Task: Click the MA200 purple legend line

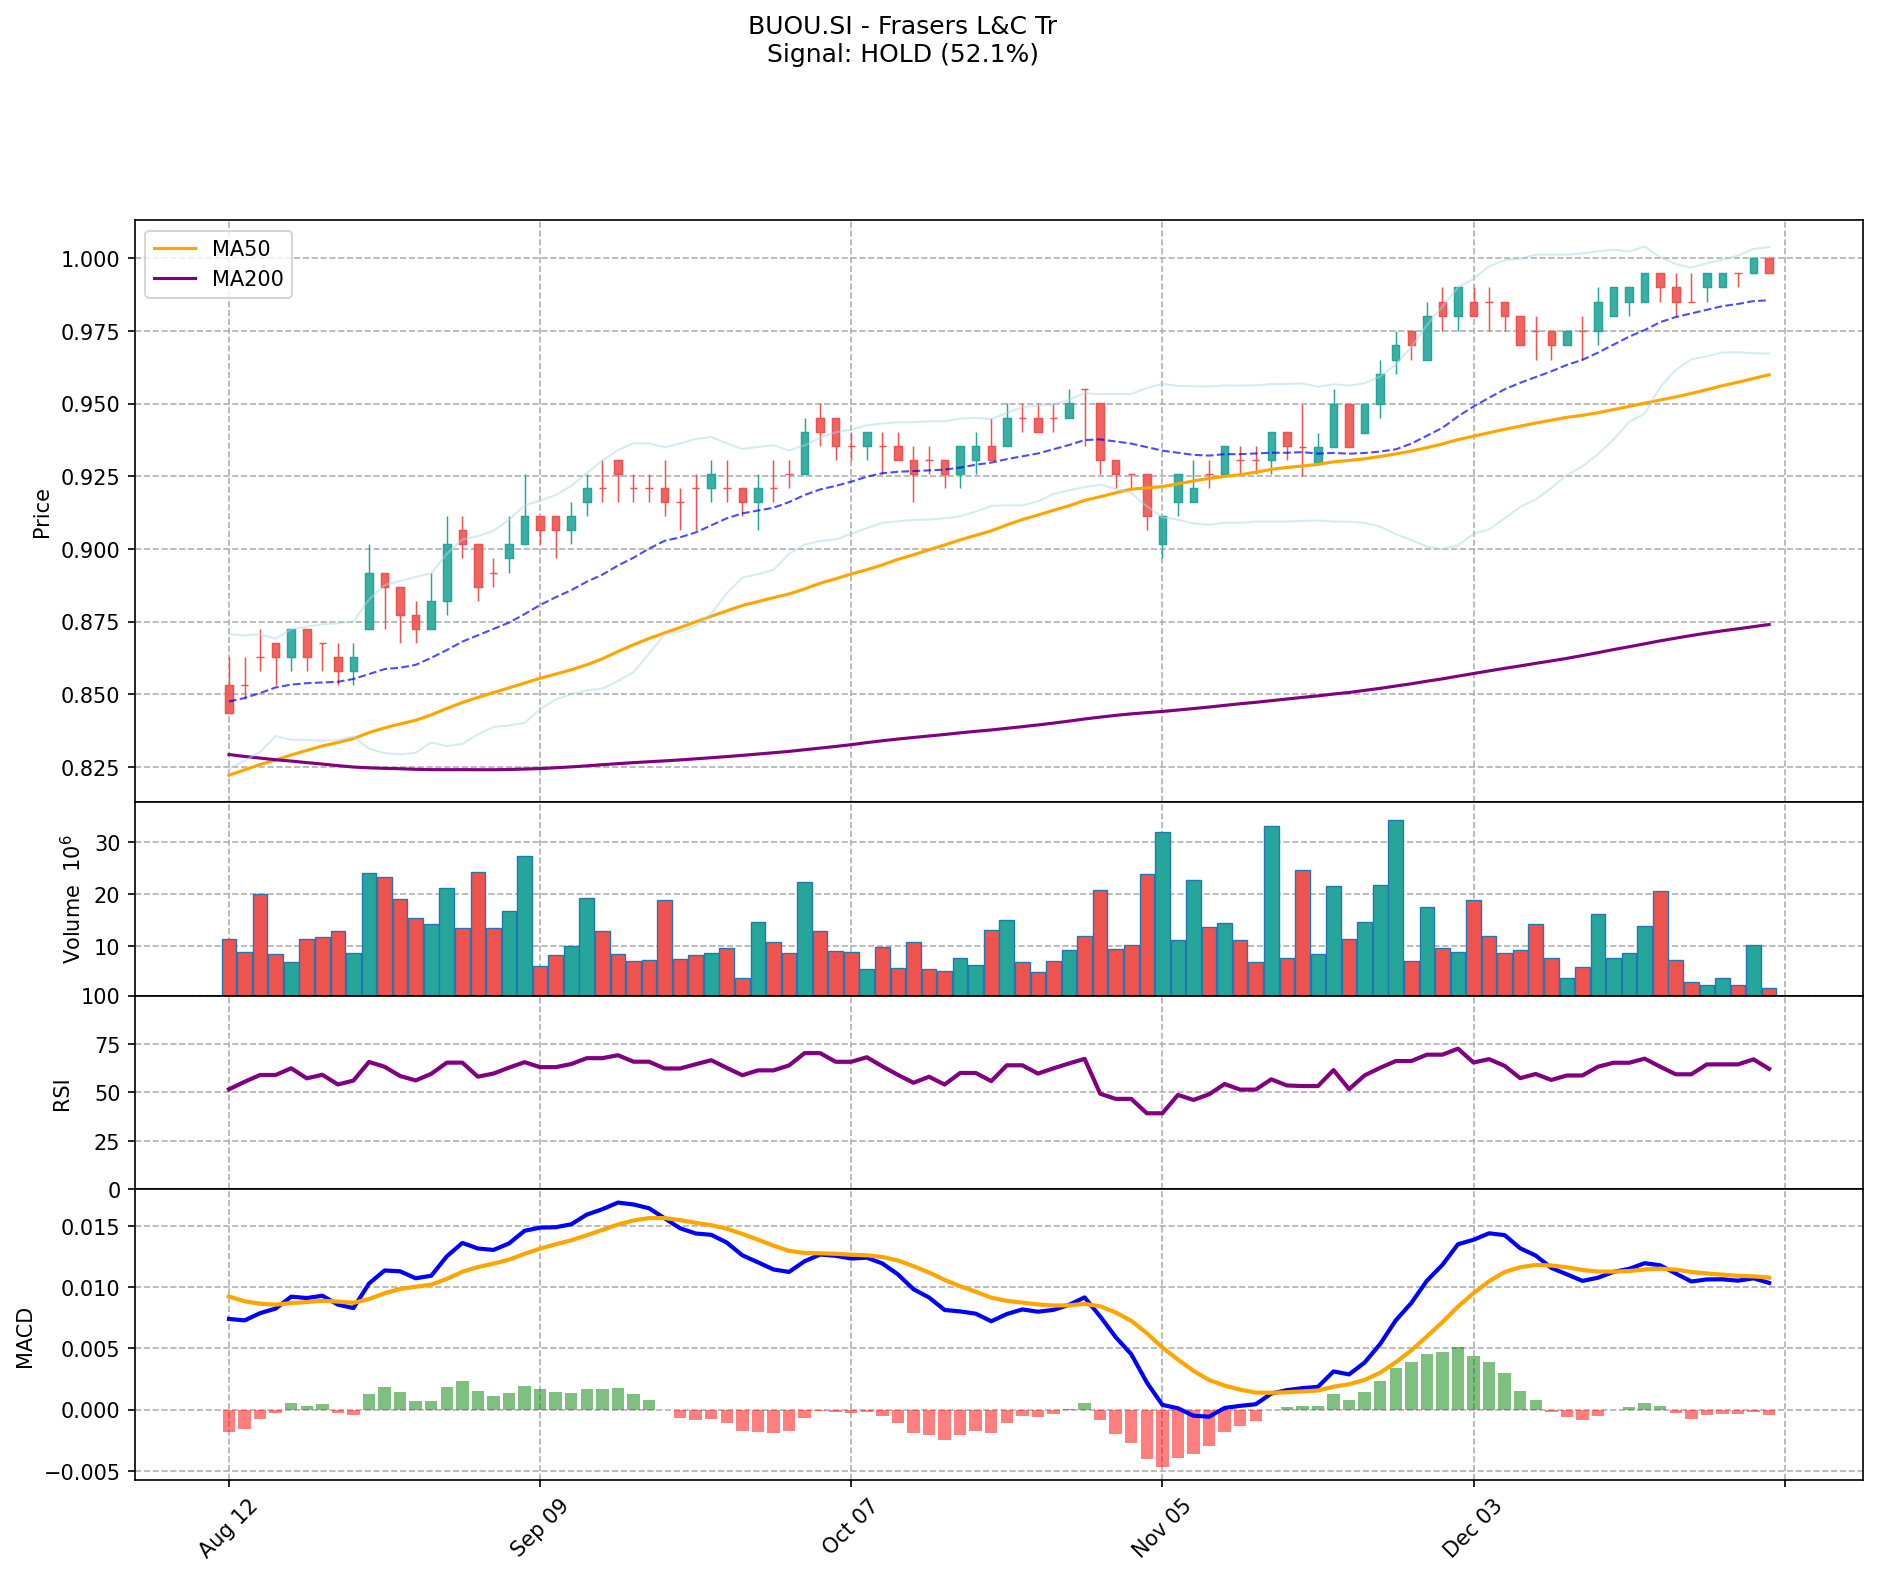Action: 176,279
